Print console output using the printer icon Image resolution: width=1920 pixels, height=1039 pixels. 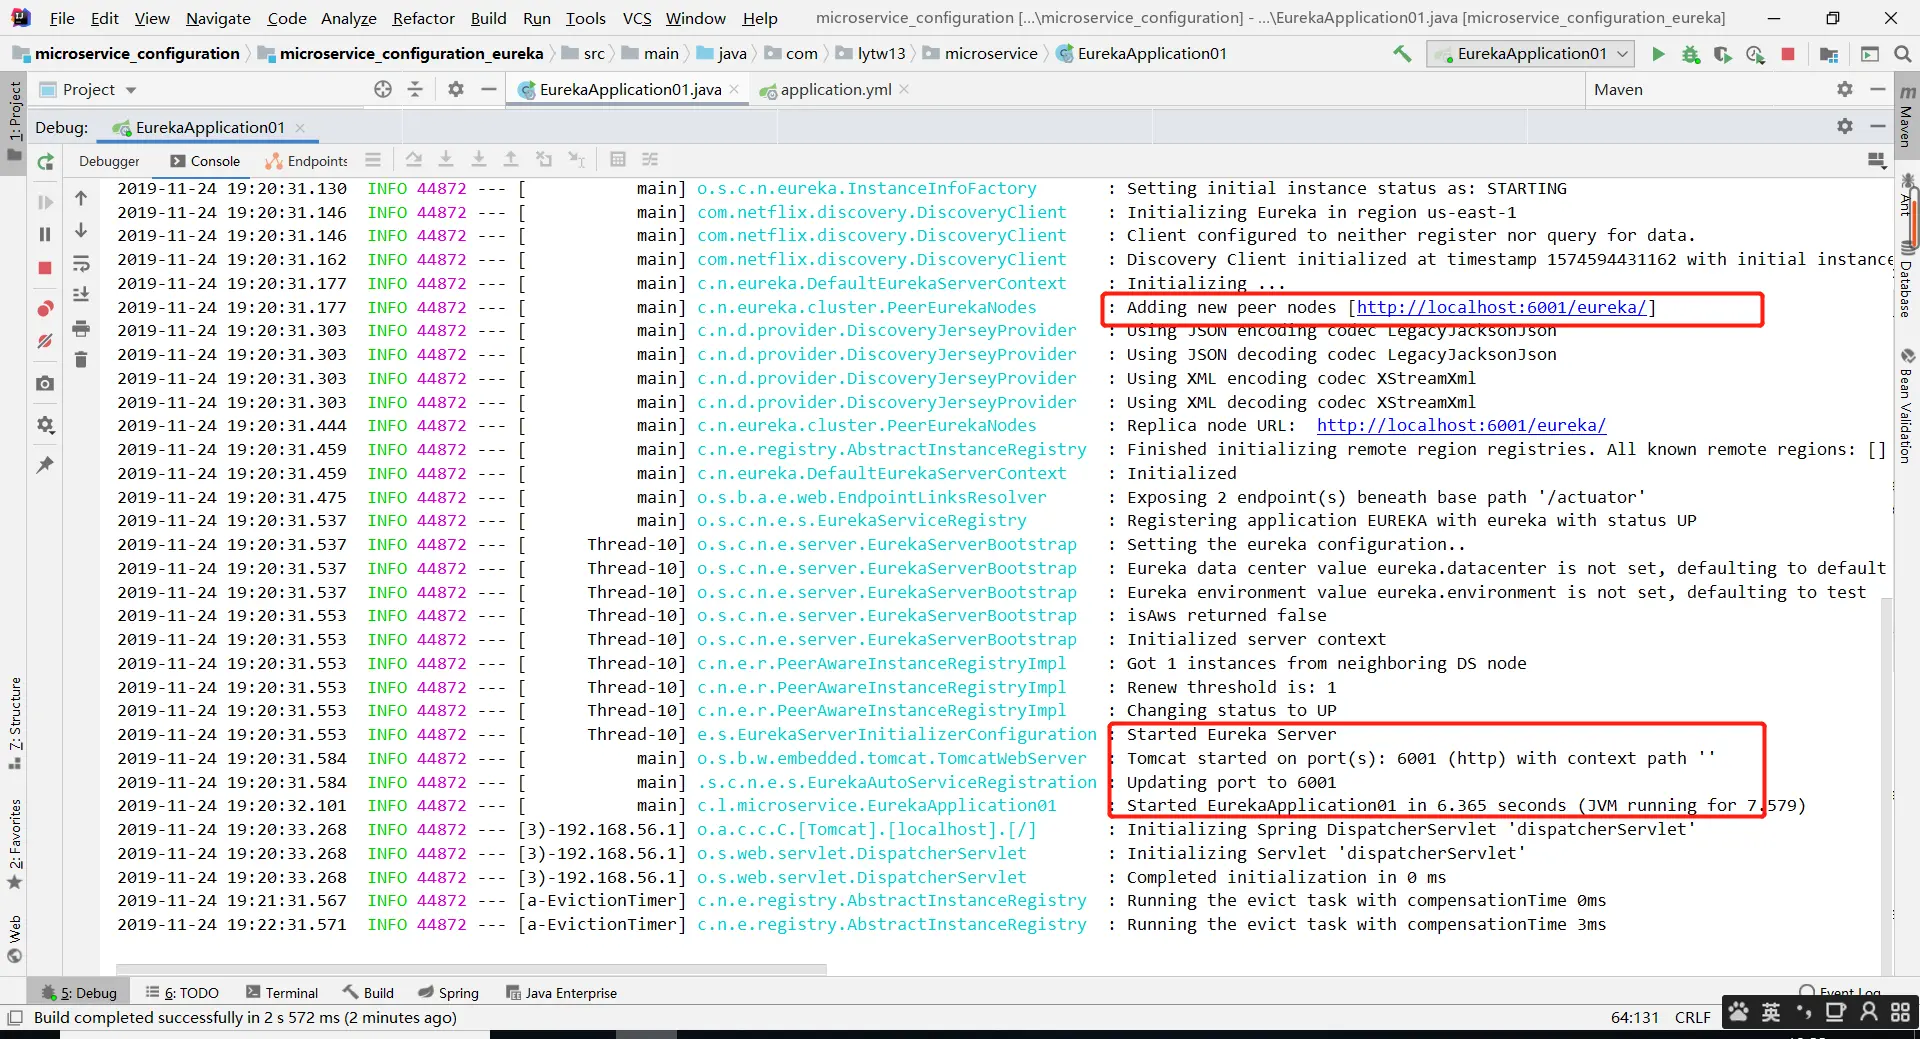[x=81, y=327]
